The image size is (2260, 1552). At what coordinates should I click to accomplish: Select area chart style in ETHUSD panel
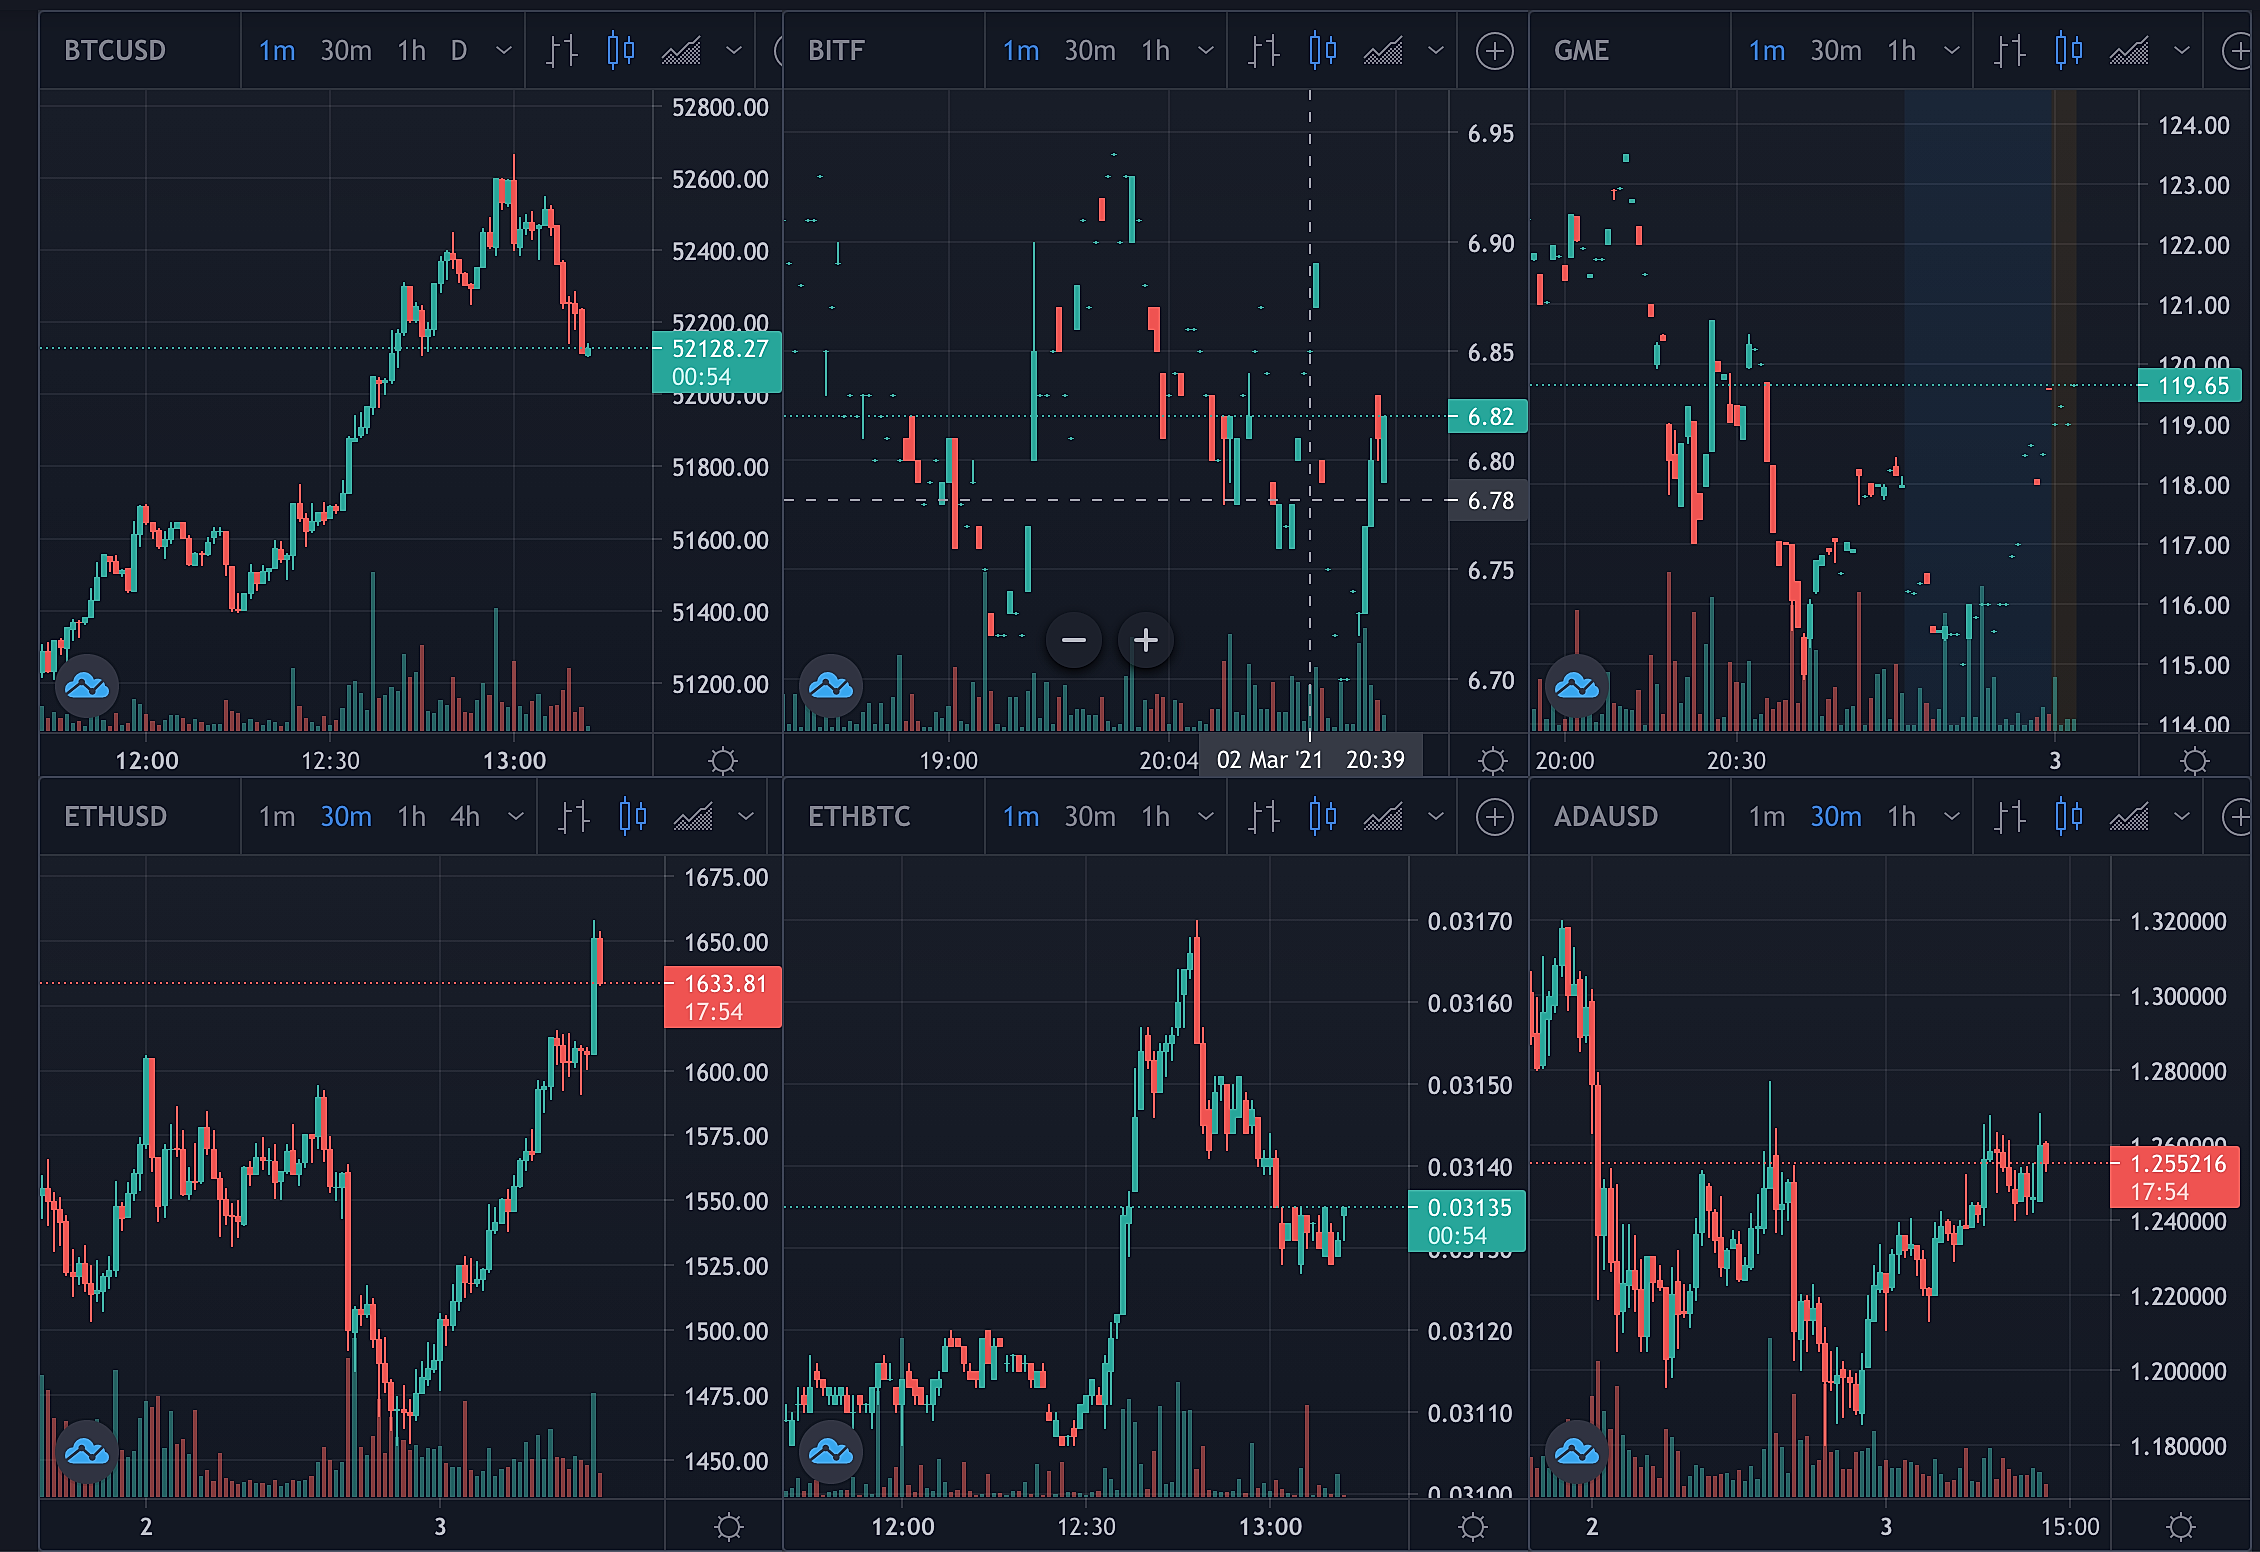pyautogui.click(x=693, y=816)
